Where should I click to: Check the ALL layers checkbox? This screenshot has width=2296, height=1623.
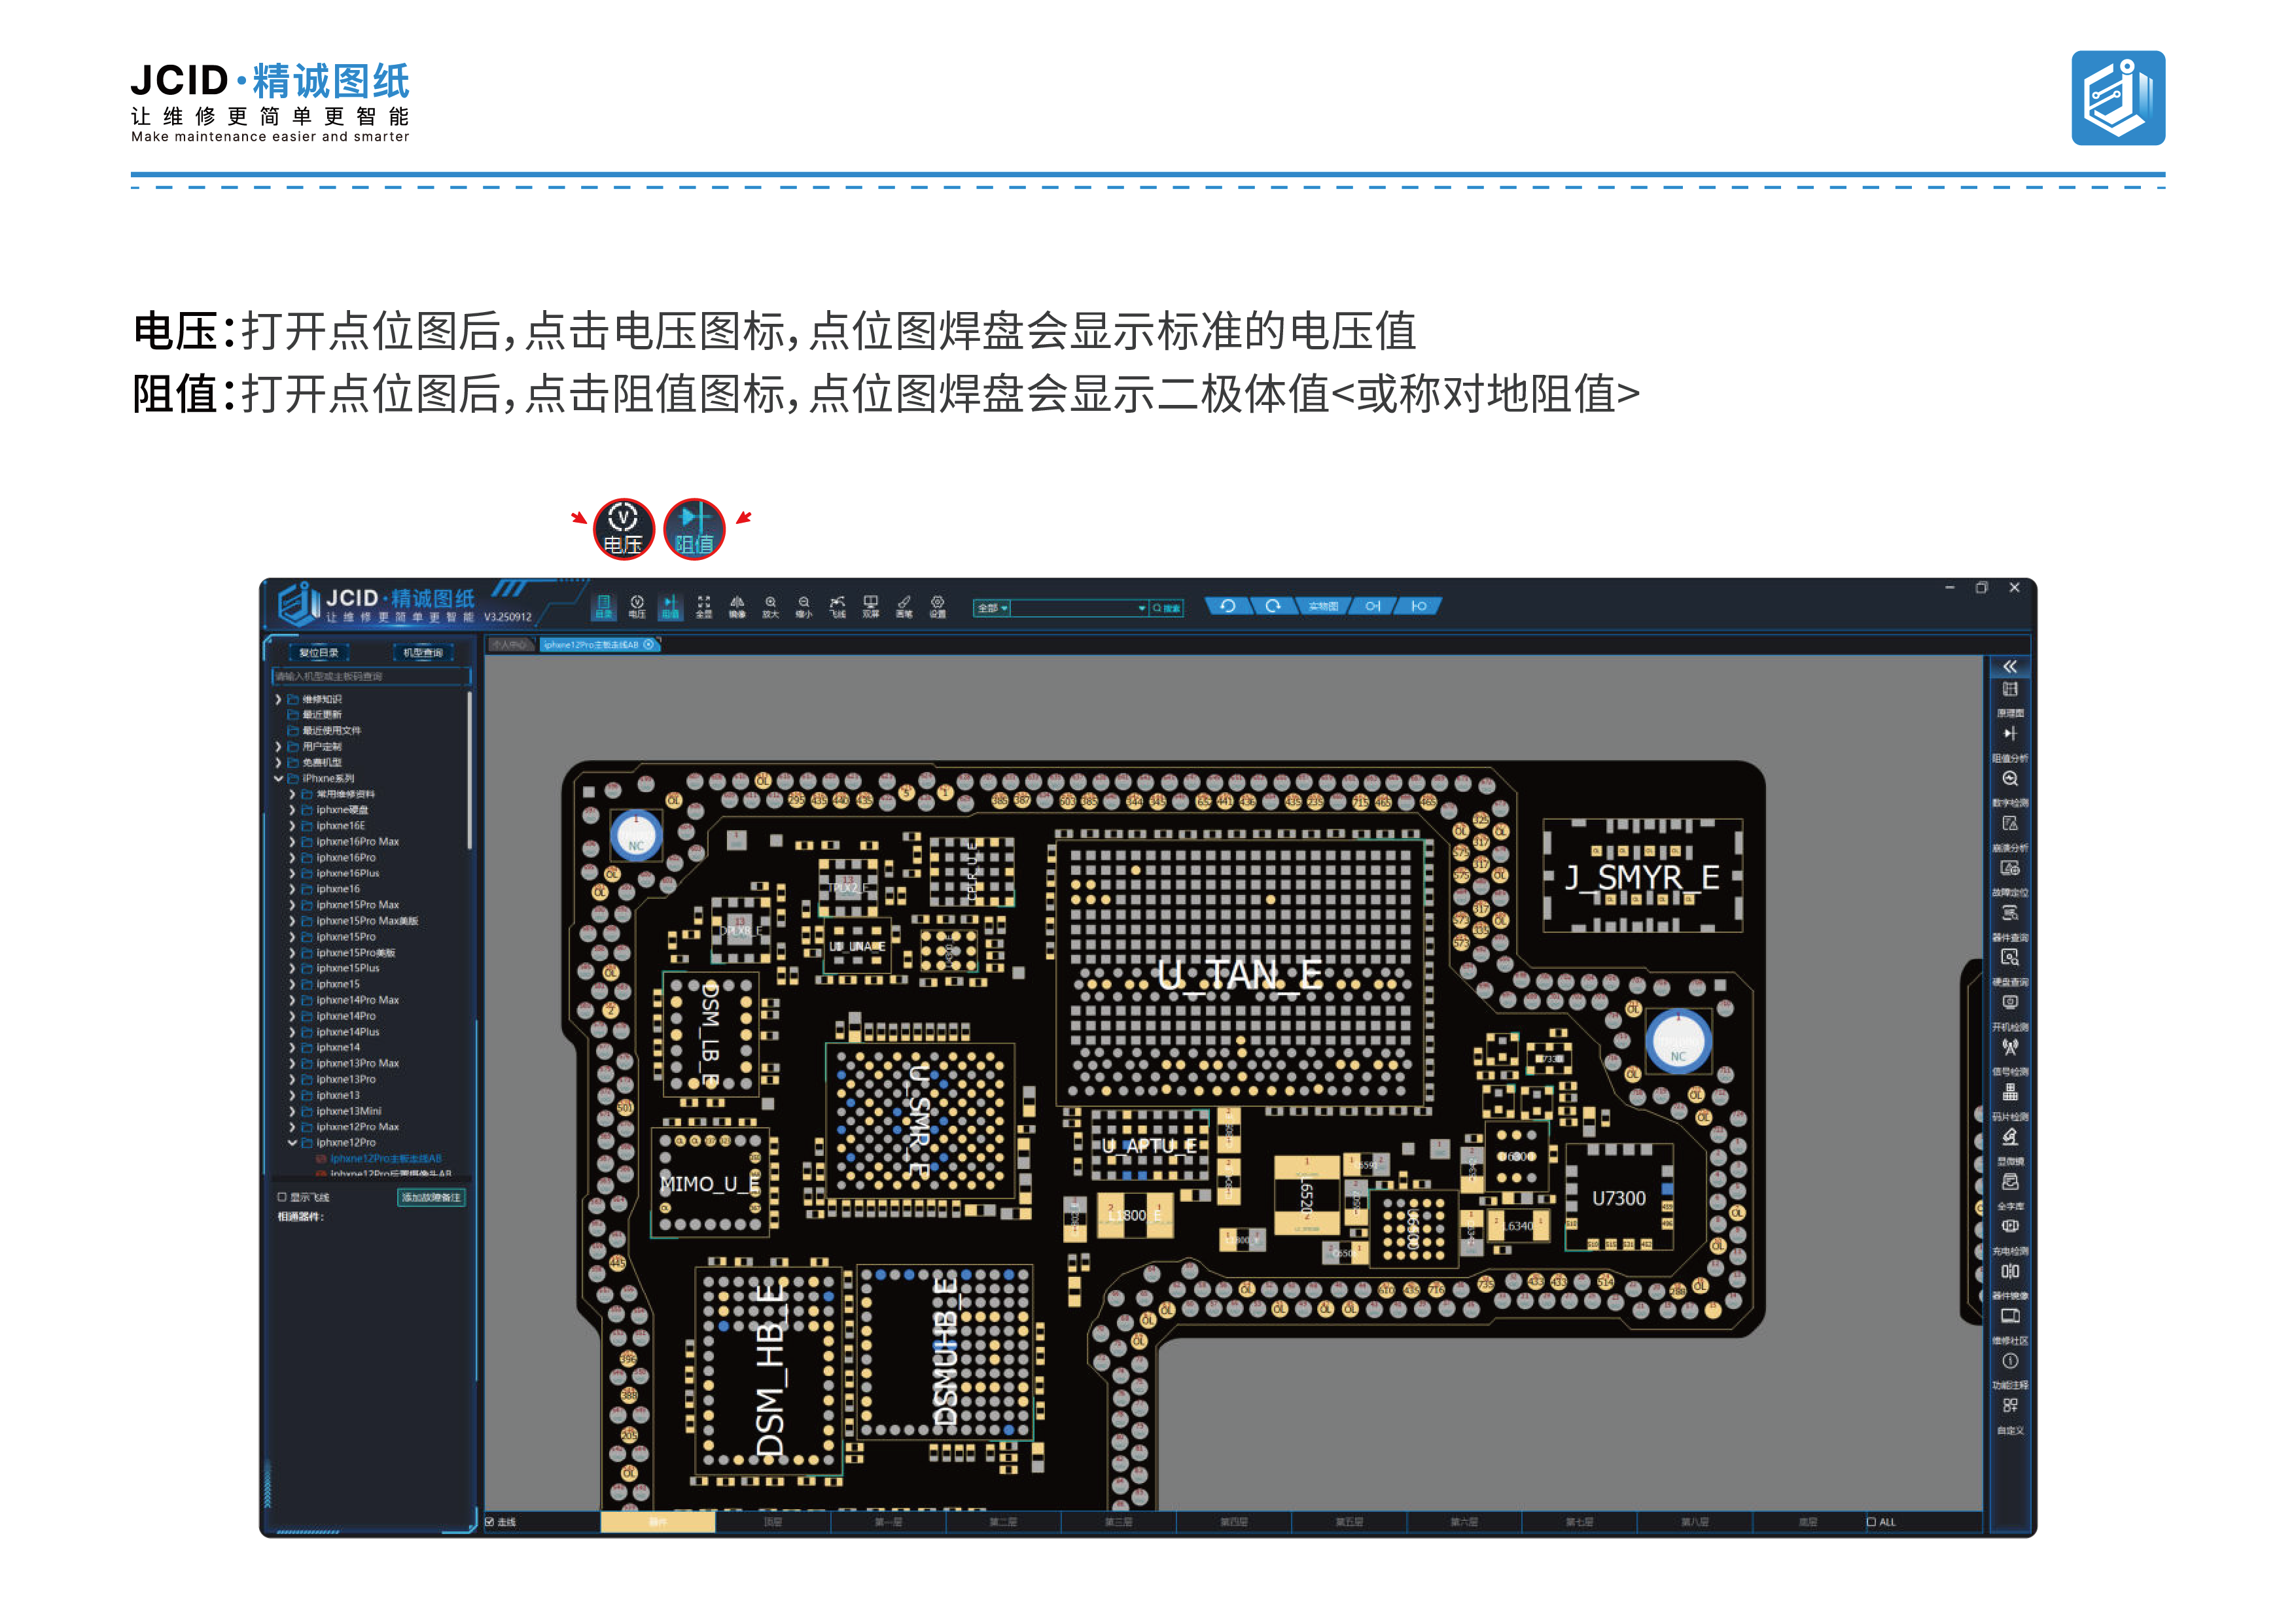coord(1871,1522)
